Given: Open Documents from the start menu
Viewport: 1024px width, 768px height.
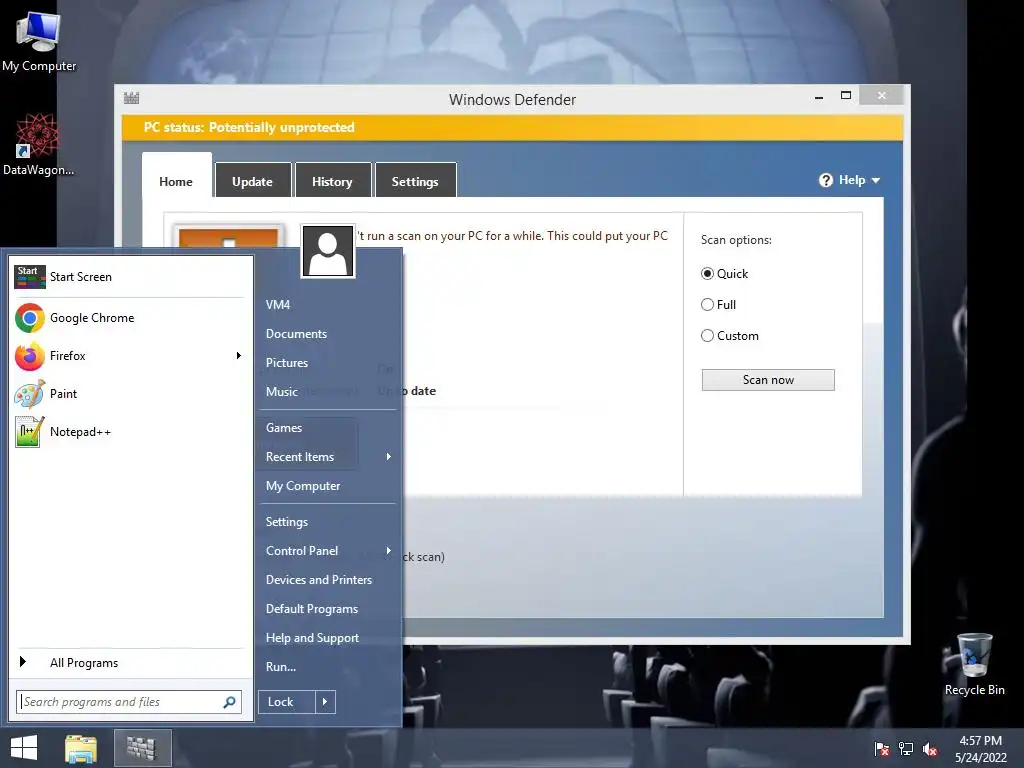Looking at the screenshot, I should 296,334.
